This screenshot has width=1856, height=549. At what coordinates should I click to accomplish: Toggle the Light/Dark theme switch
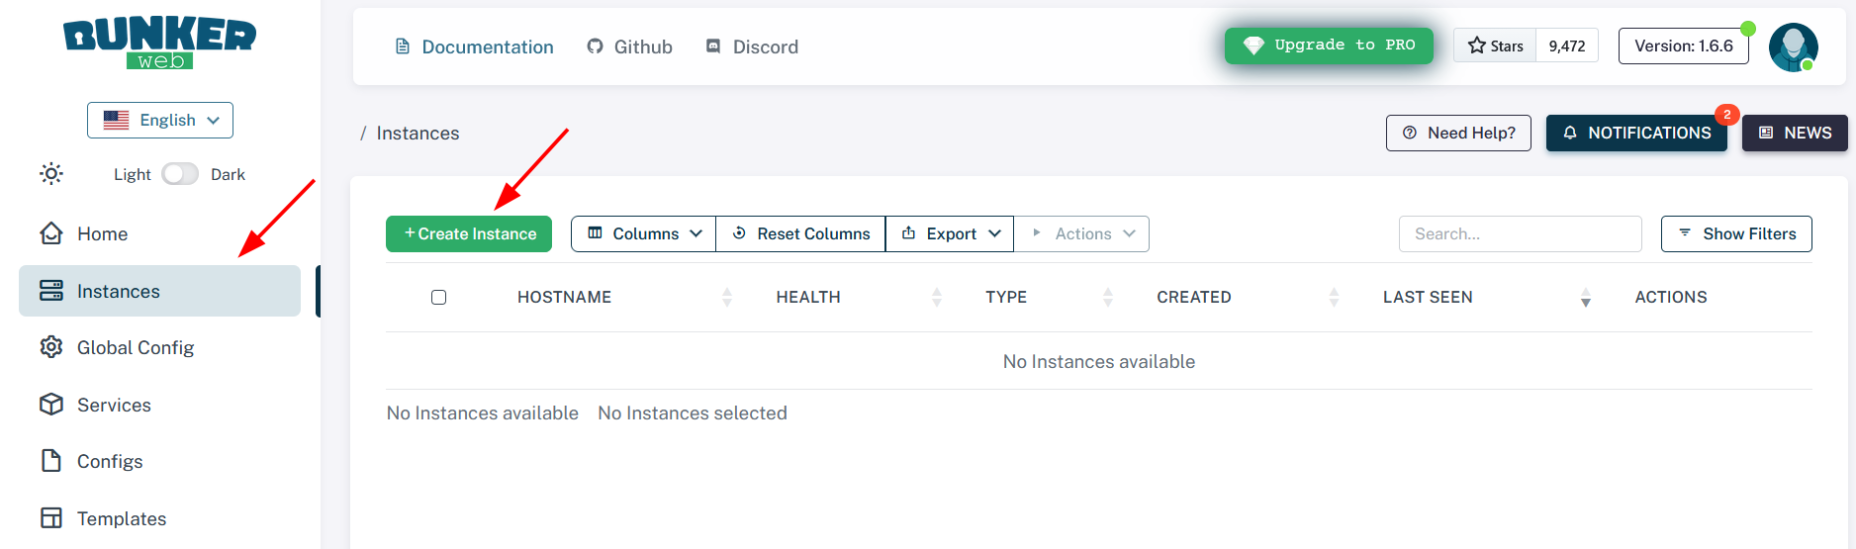[180, 174]
